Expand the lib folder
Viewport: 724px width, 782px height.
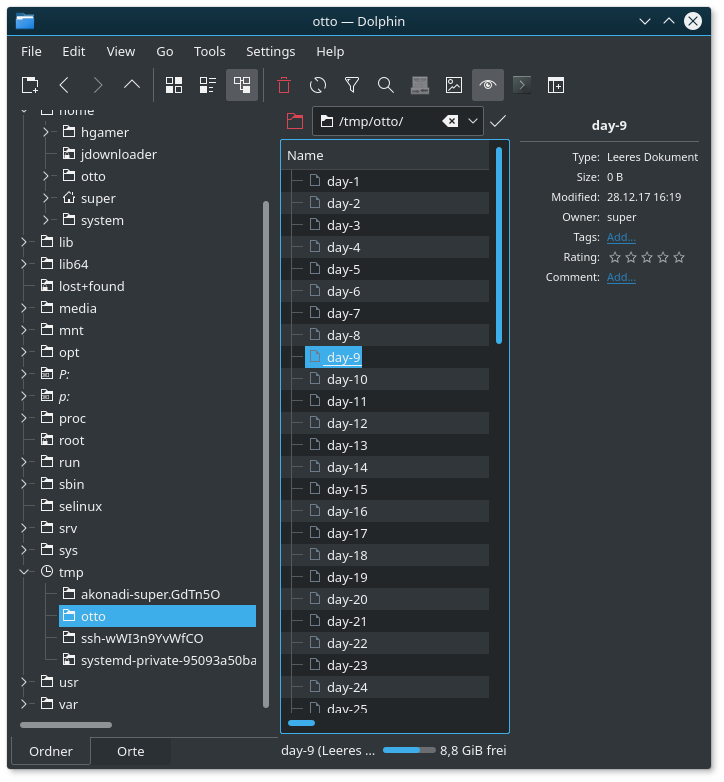pos(24,242)
